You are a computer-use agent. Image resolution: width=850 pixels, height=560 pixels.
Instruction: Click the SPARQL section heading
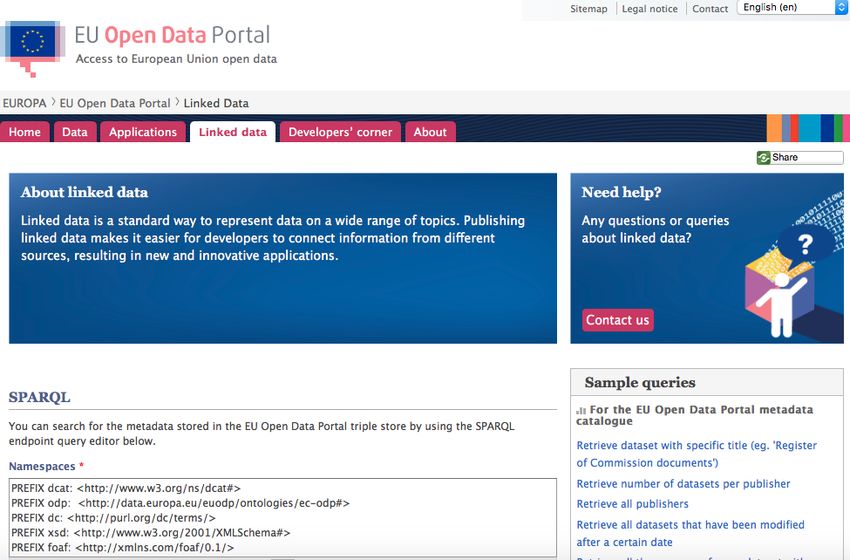(x=40, y=397)
